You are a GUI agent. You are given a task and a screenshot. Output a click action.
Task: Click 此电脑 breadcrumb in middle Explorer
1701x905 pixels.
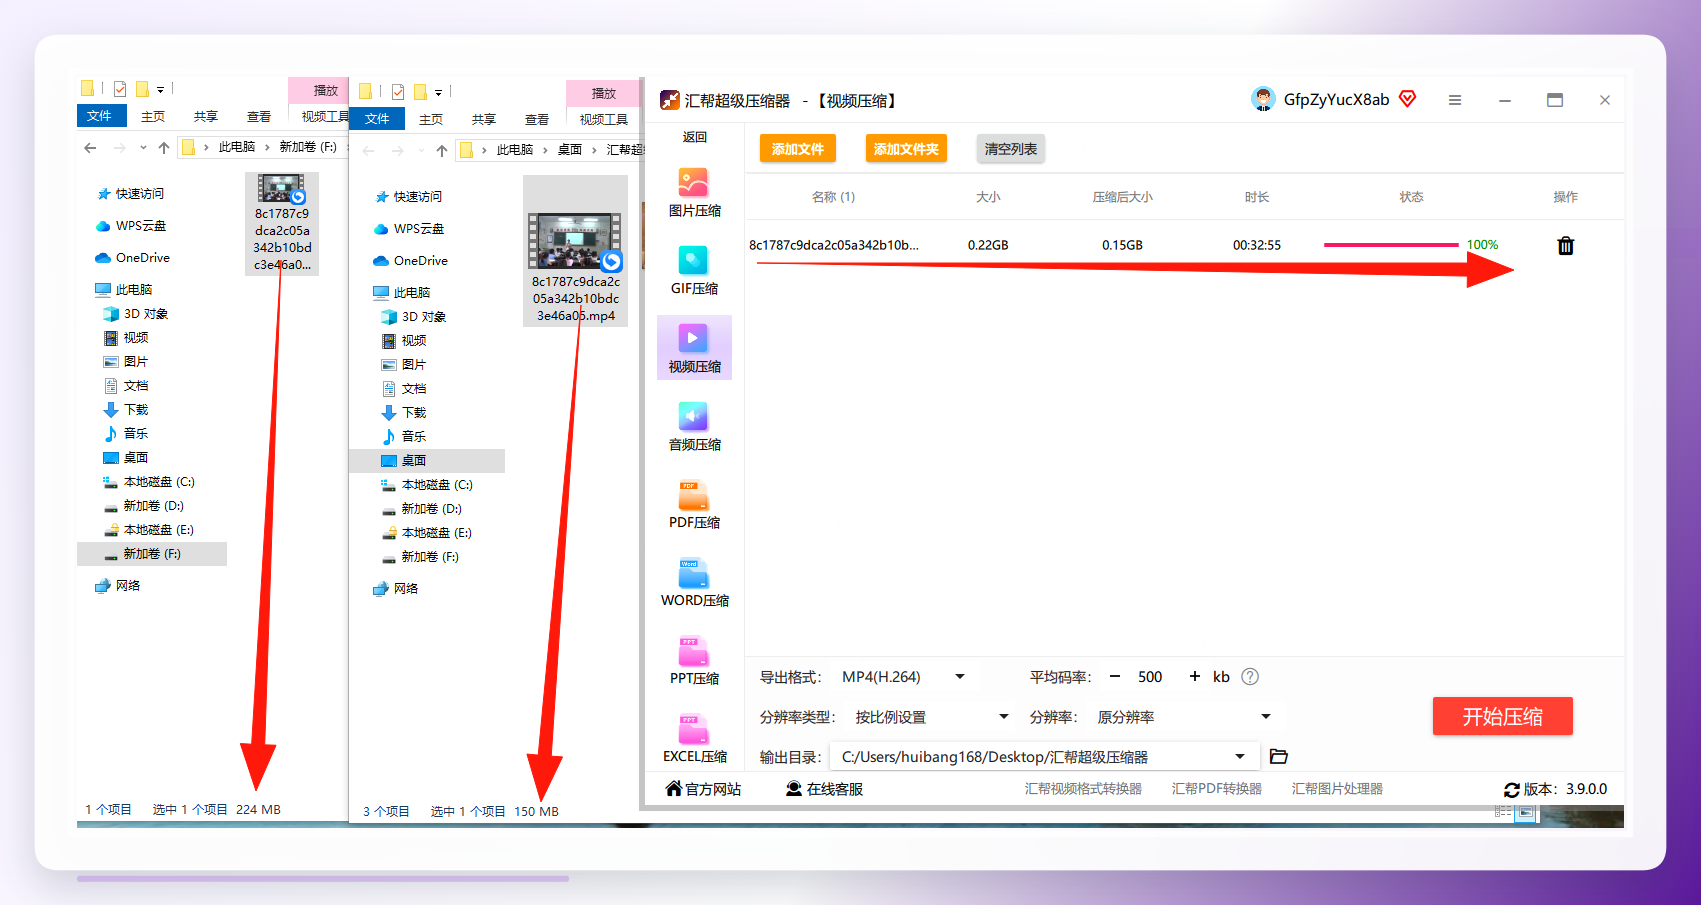[x=515, y=150]
